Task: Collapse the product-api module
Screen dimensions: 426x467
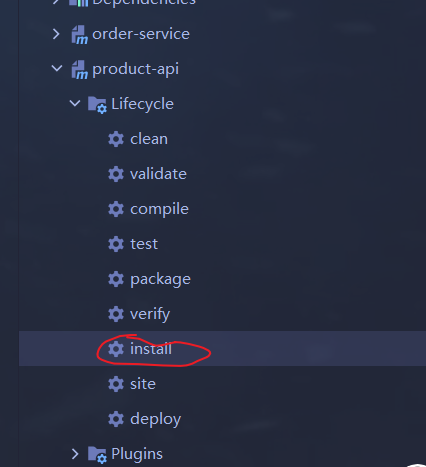Action: click(57, 69)
